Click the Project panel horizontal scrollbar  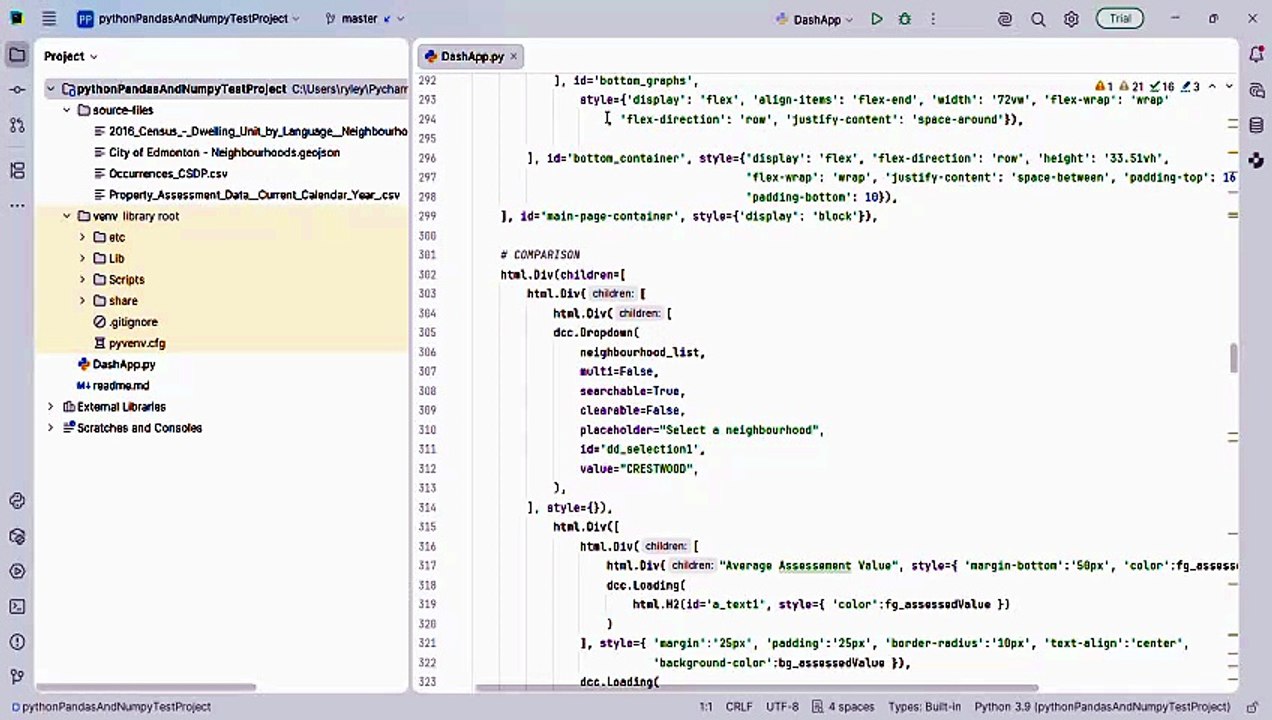147,687
